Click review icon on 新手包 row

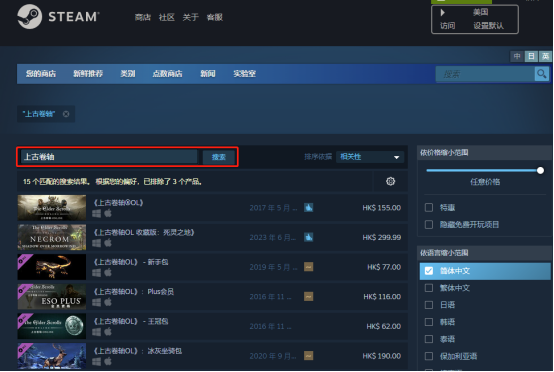(308, 267)
